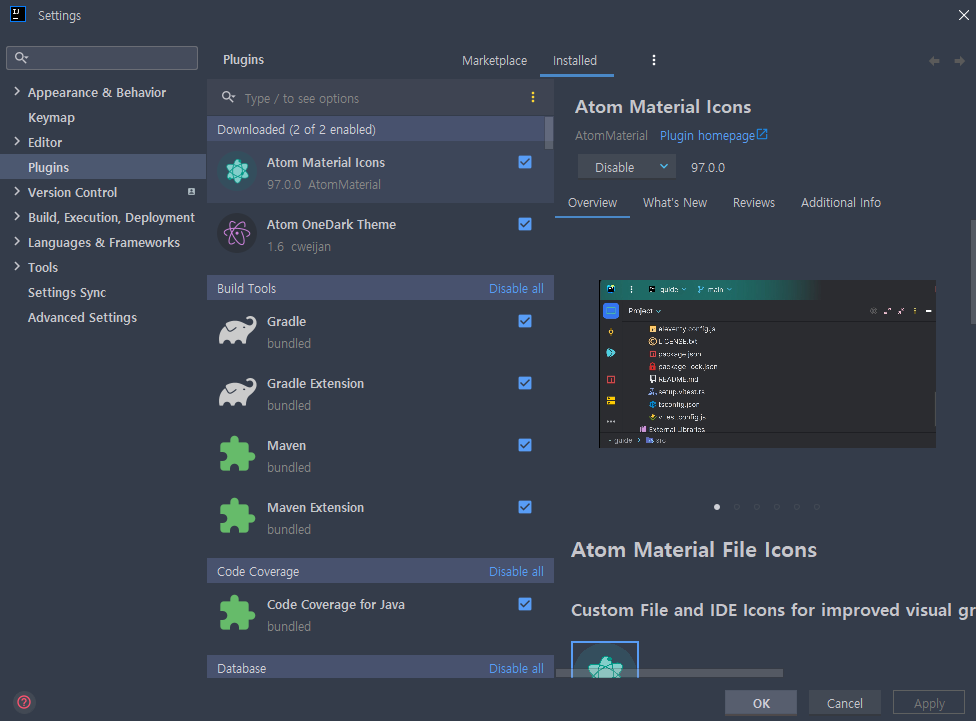Click the Atom Material Icons plugin logo
The image size is (976, 721).
[x=237, y=171]
